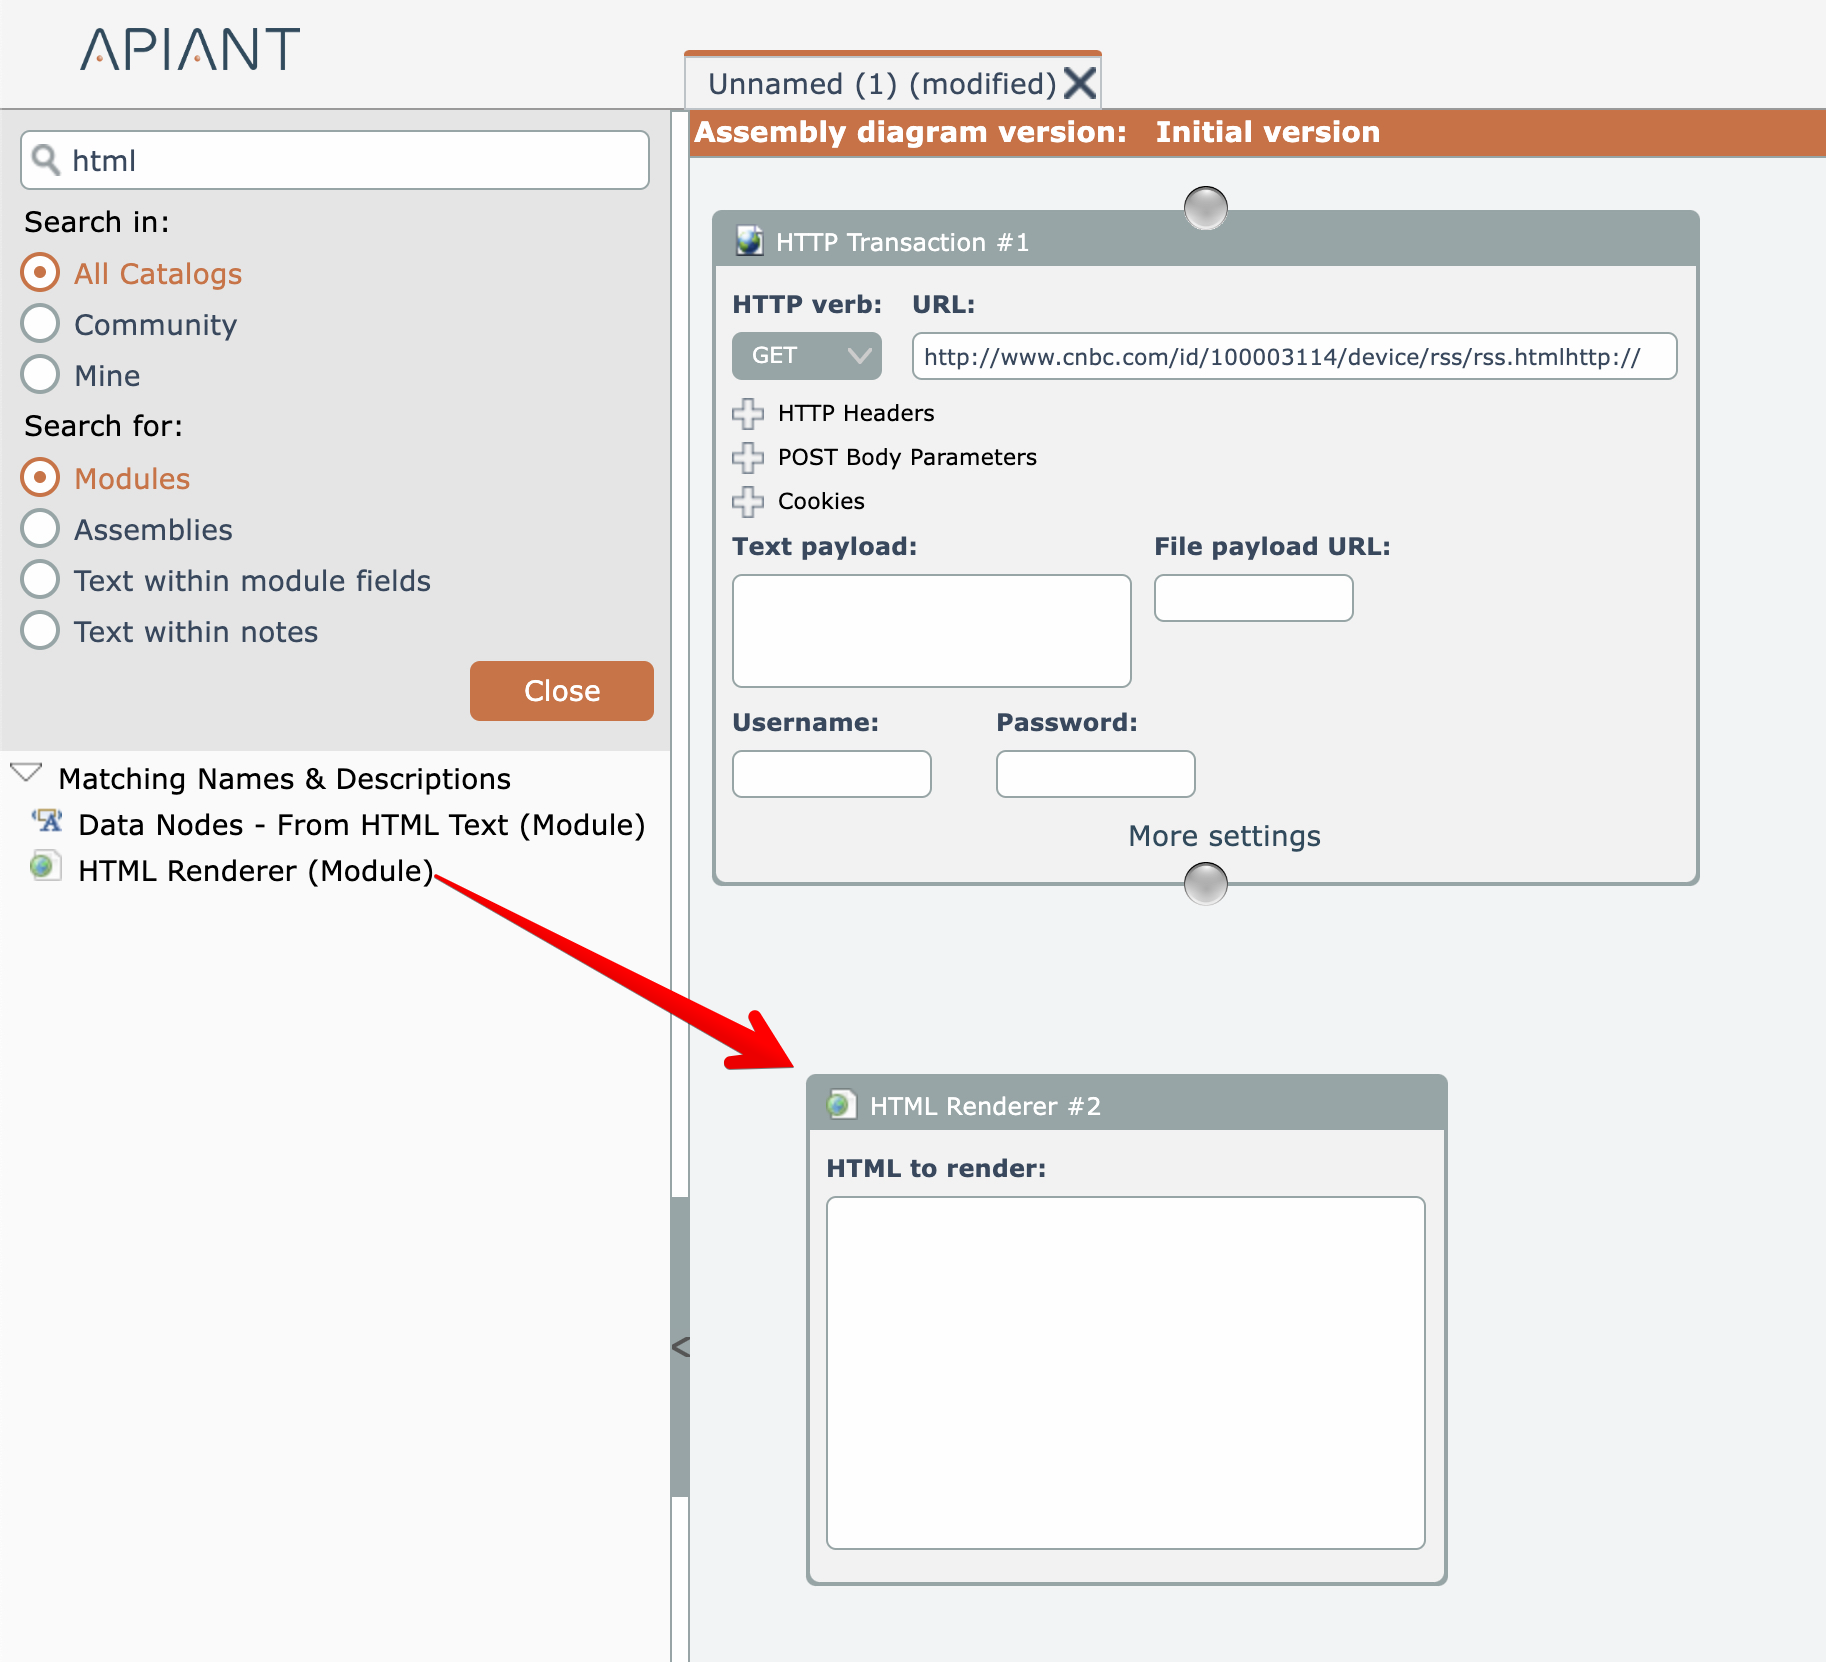Collapse the Matching Names & Descriptions list
The image size is (1826, 1662).
point(26,774)
